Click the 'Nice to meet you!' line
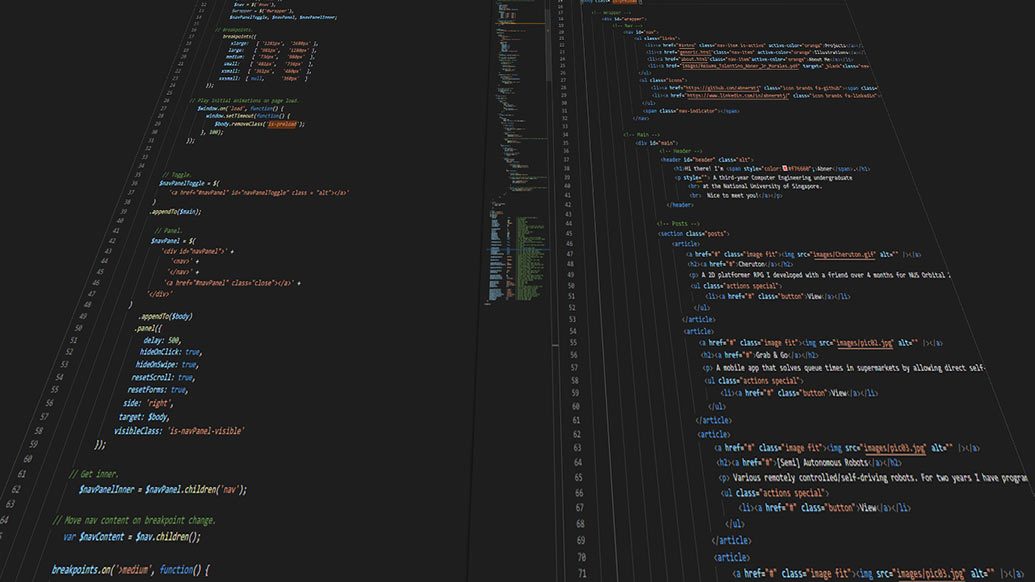The width and height of the screenshot is (1035, 582). click(736, 195)
